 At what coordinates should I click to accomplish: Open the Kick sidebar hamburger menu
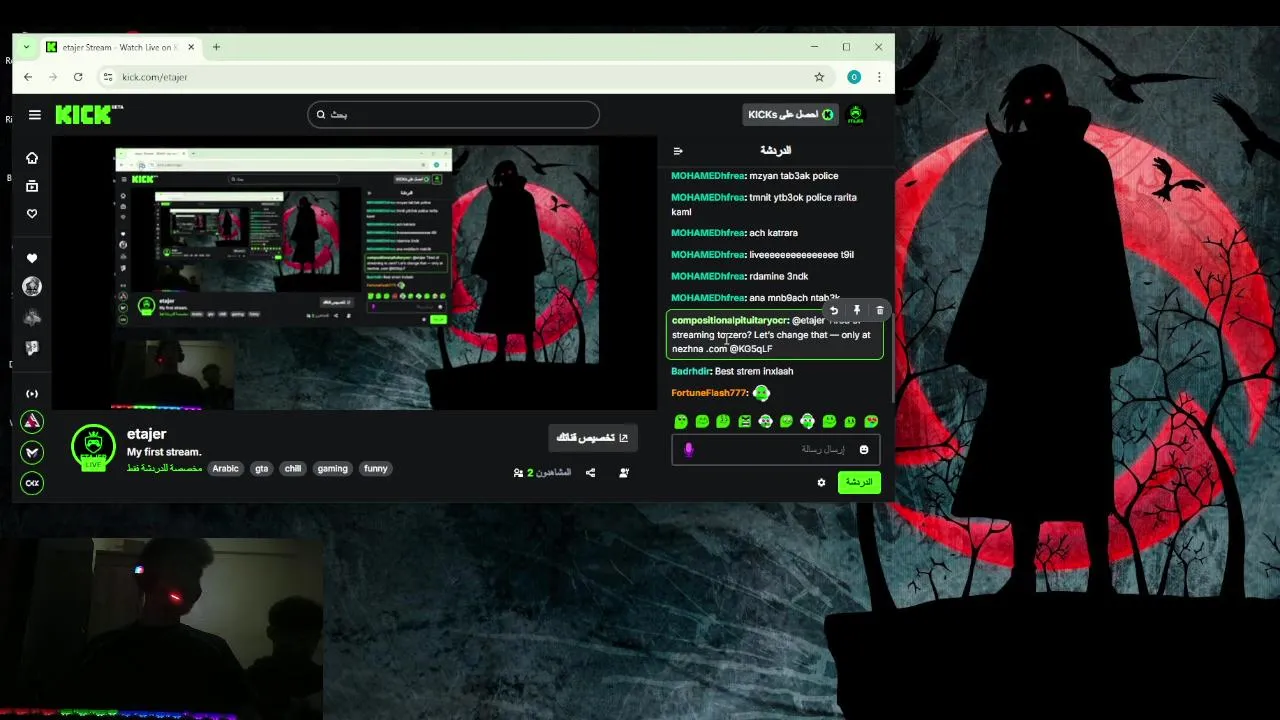[x=35, y=115]
